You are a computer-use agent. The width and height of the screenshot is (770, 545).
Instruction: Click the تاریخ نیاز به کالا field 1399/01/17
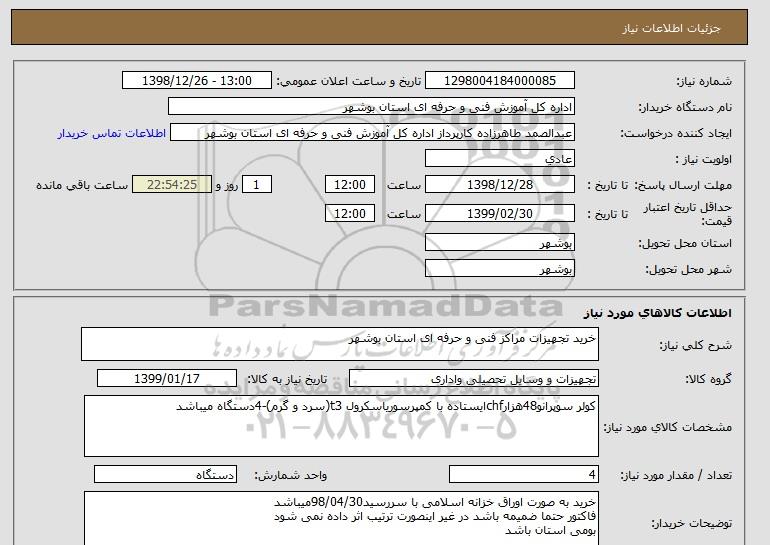point(167,379)
